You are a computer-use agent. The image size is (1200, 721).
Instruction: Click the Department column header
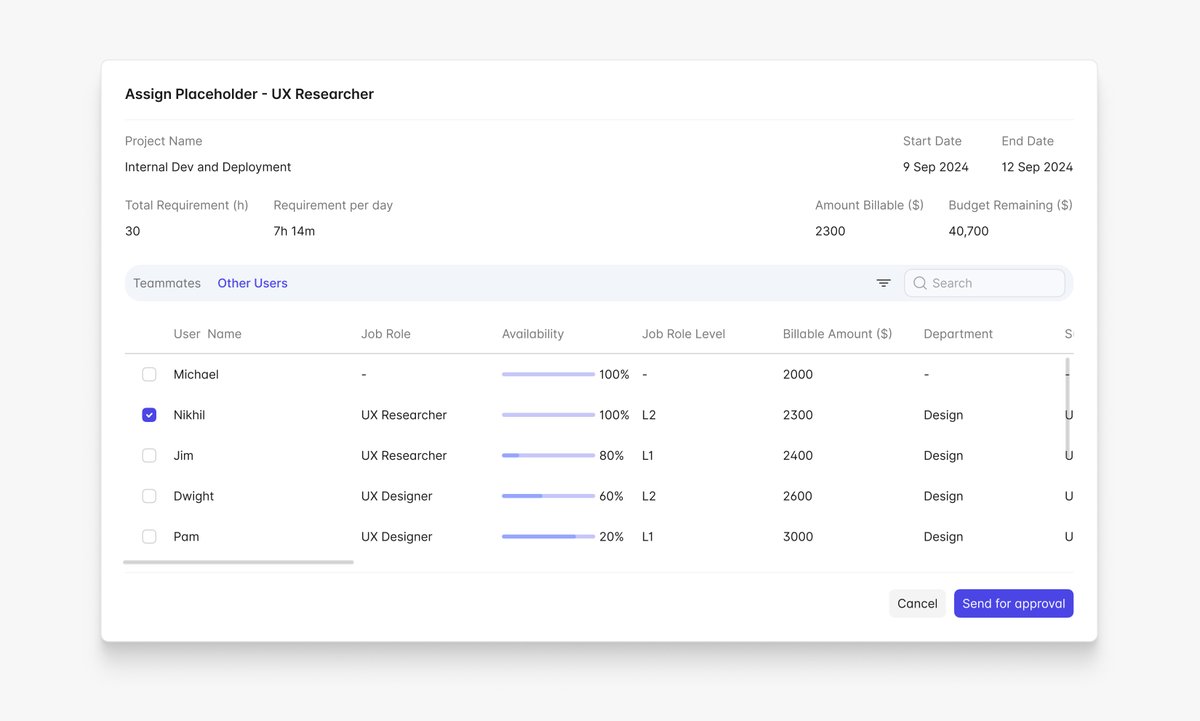[x=958, y=334]
